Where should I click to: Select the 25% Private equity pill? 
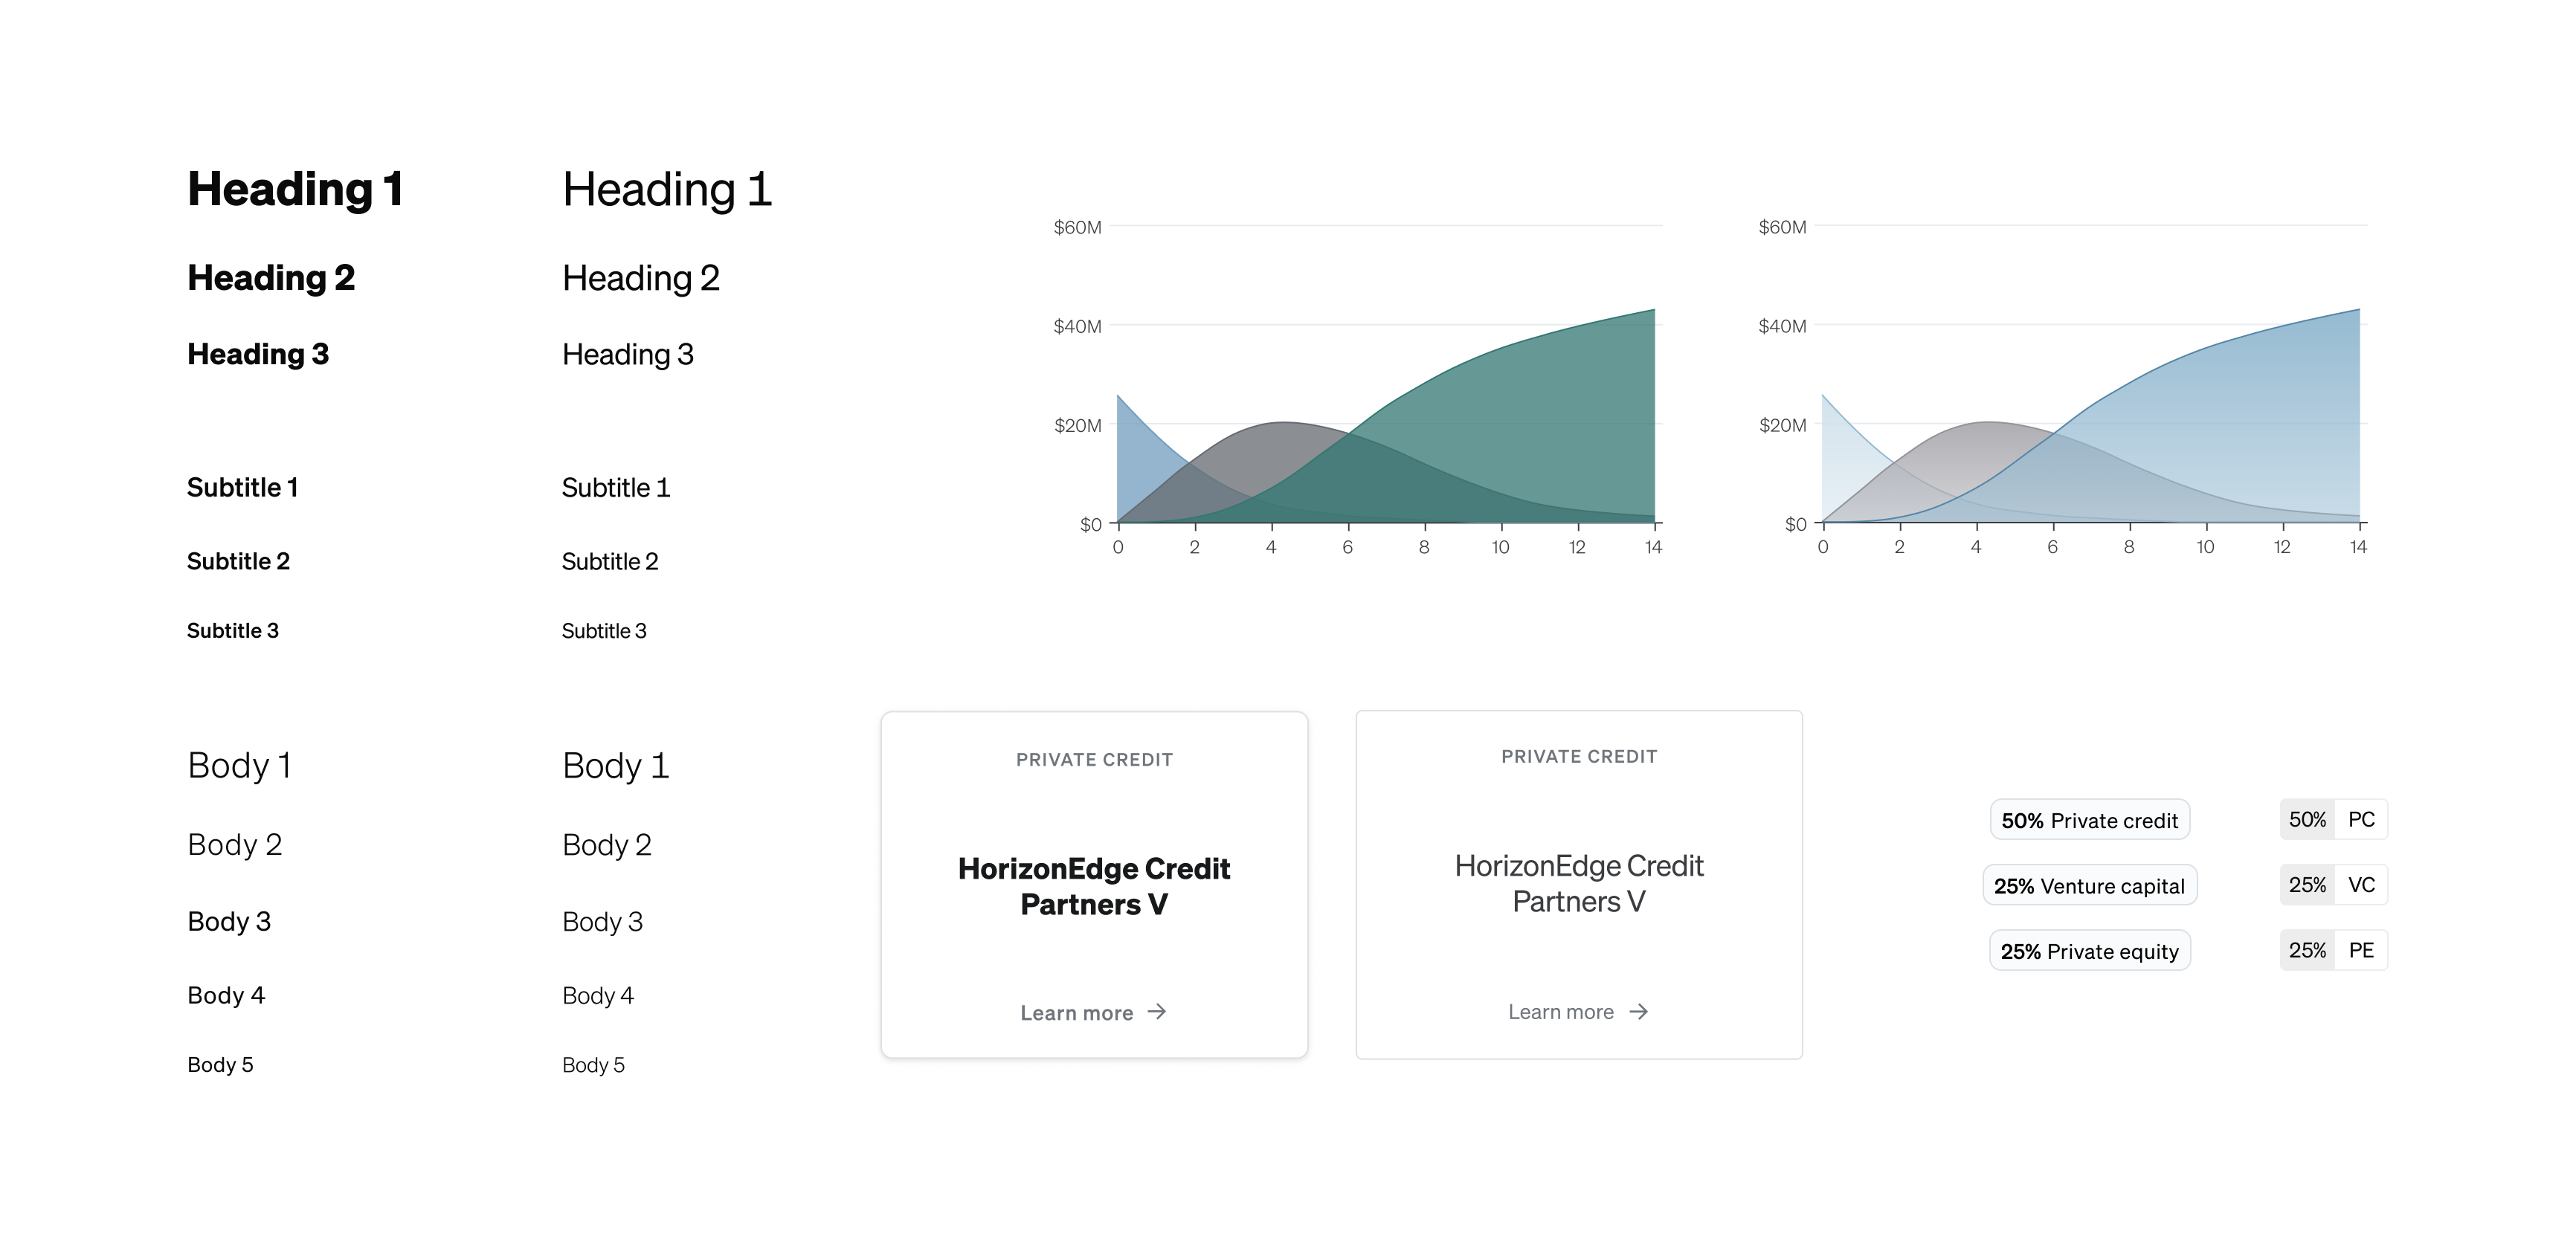click(x=2090, y=951)
